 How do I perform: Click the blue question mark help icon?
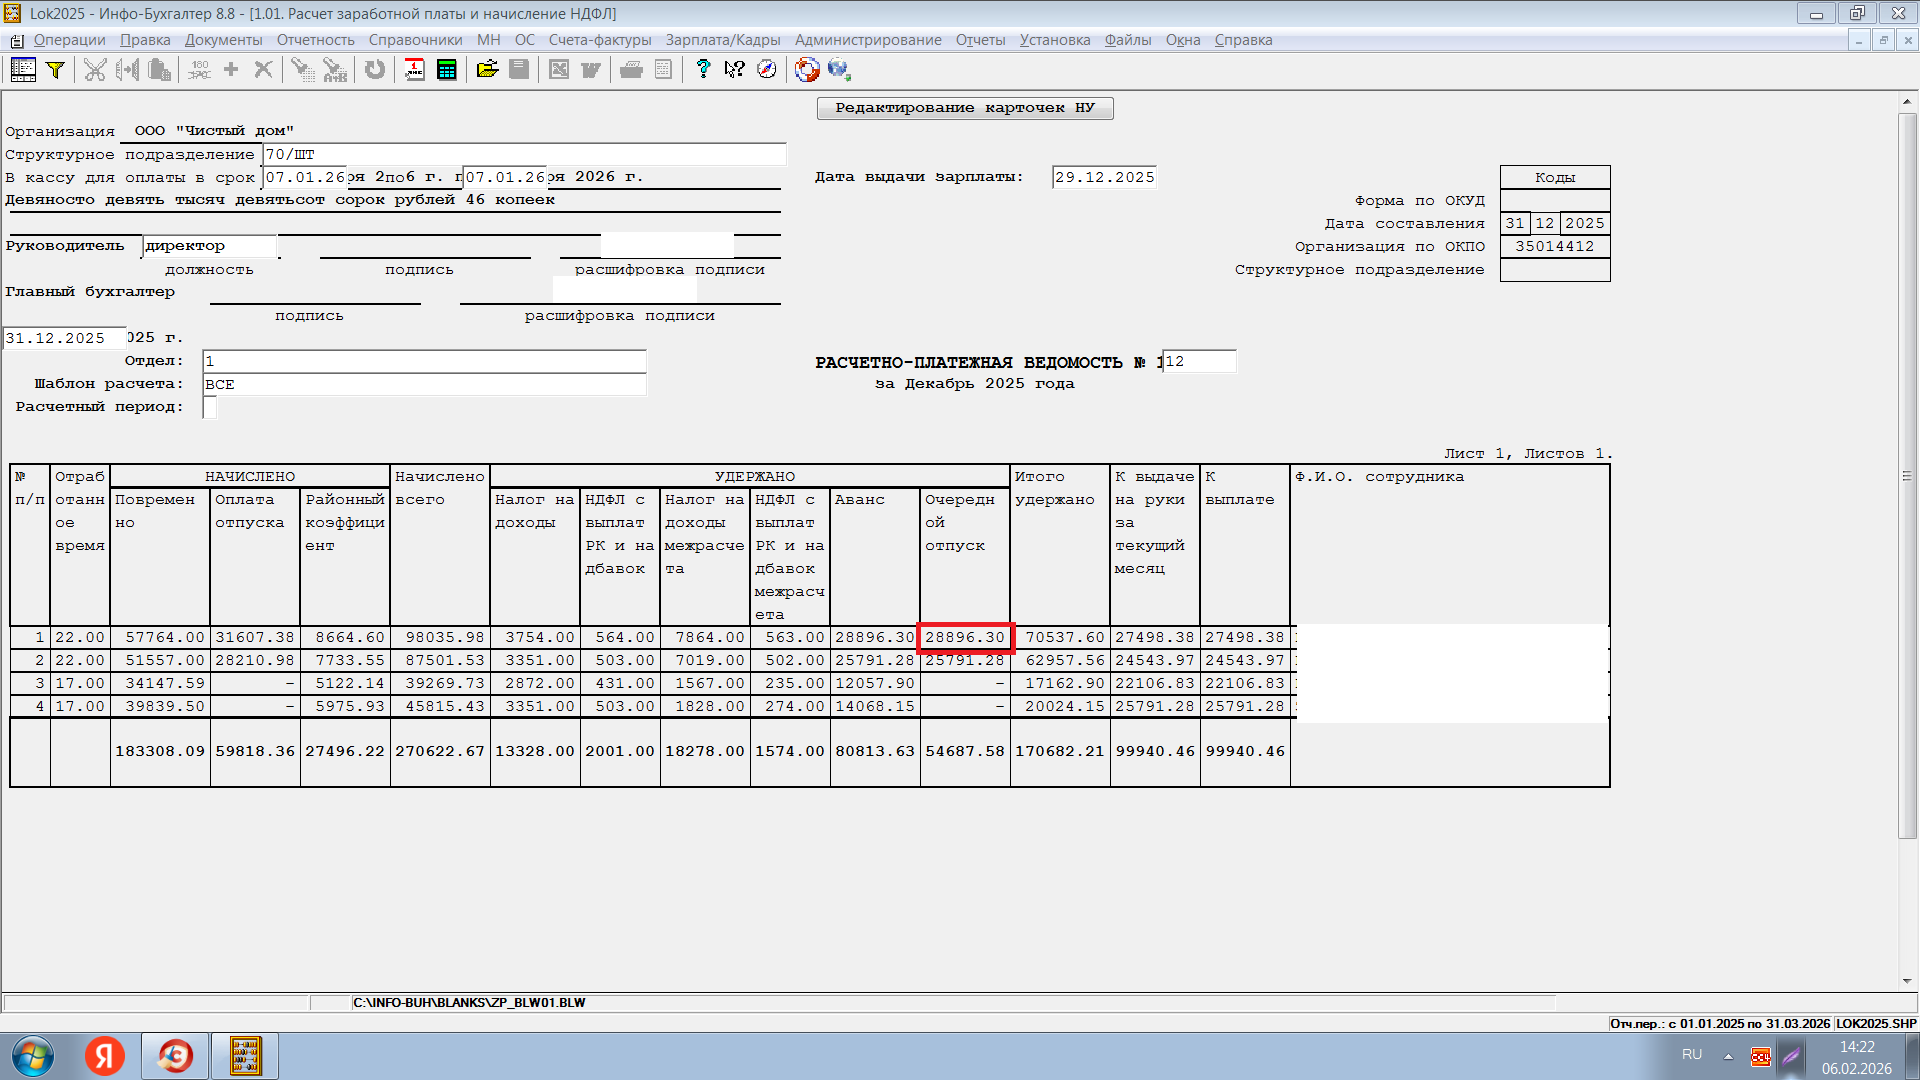703,70
